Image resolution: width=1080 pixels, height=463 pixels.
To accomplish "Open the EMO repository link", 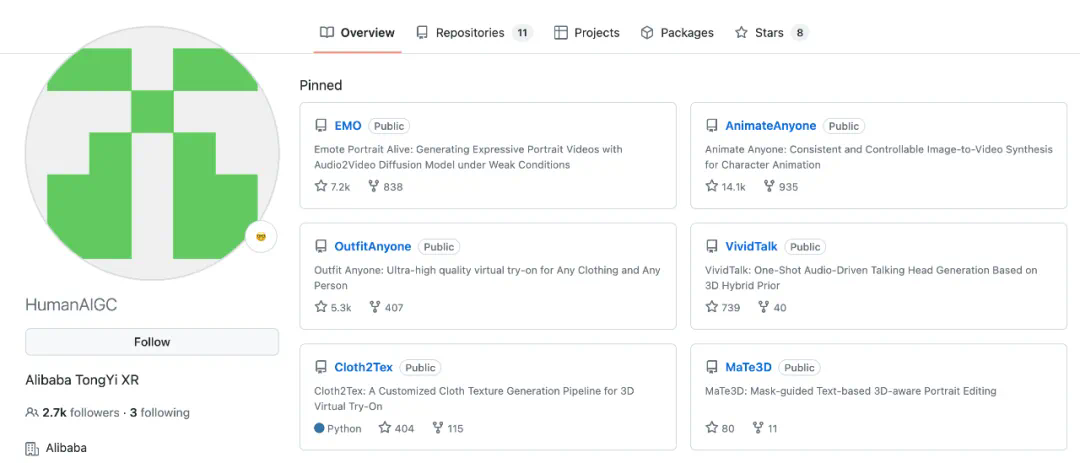I will click(348, 126).
